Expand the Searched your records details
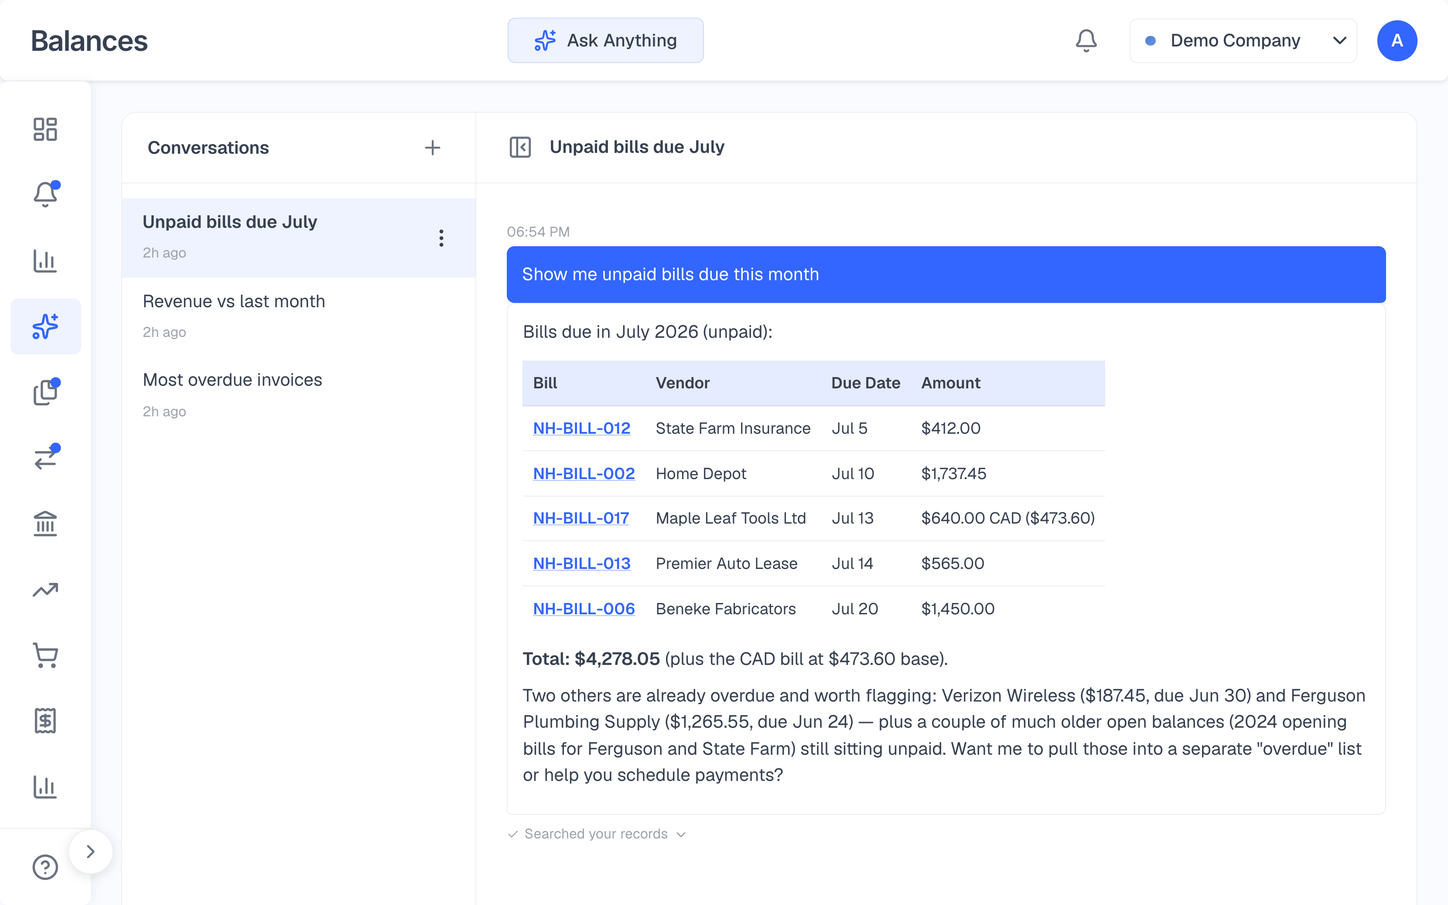 point(597,834)
